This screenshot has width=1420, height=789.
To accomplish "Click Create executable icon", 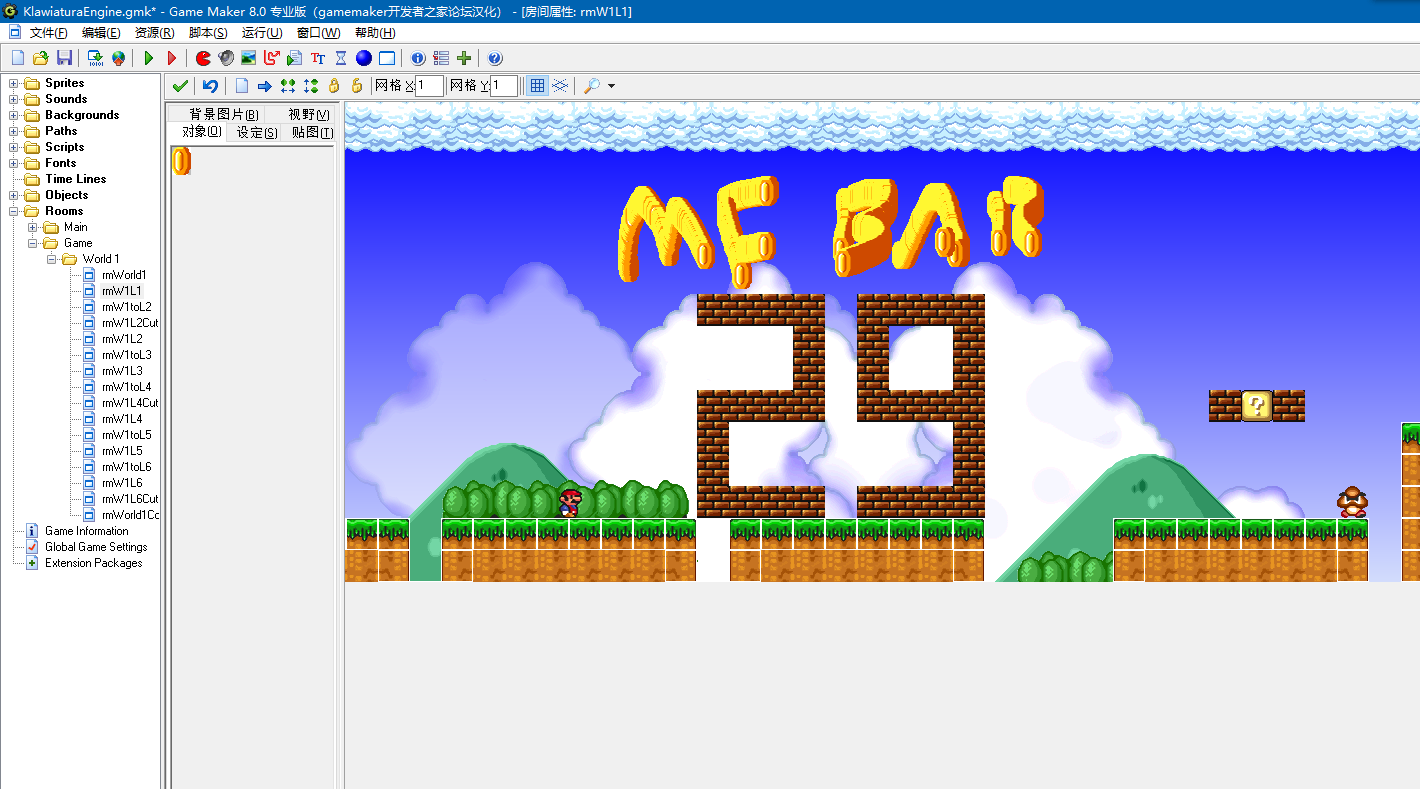I will pos(95,58).
